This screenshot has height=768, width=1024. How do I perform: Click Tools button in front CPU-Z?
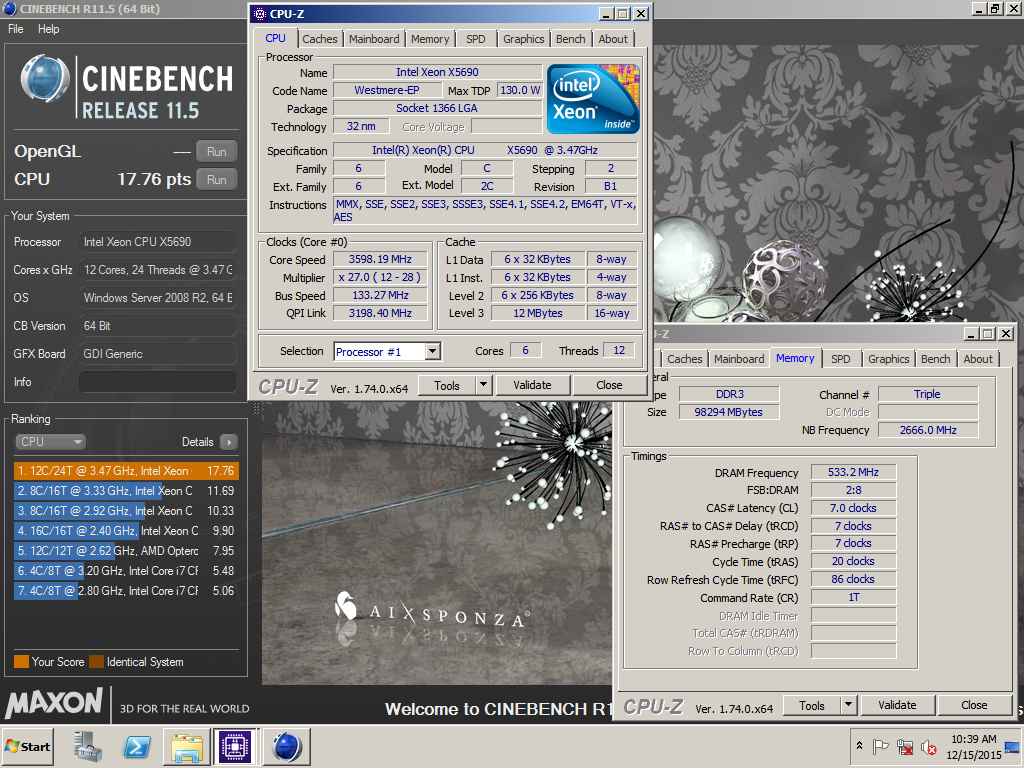[447, 385]
